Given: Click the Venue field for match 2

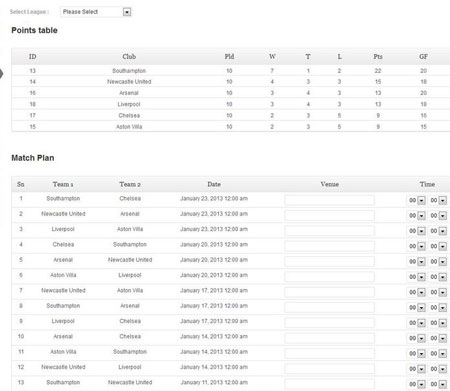Looking at the screenshot, I should click(x=329, y=216).
